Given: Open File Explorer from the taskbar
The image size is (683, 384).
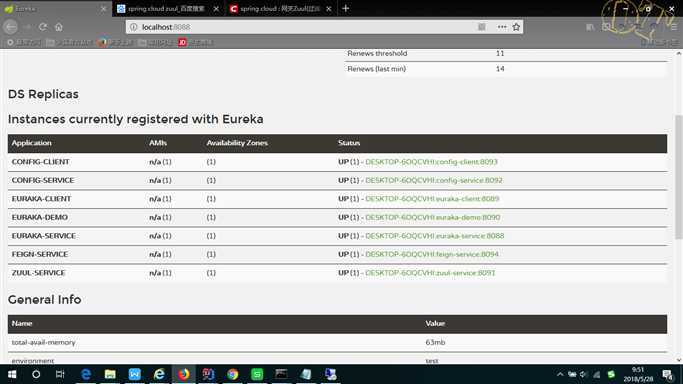Looking at the screenshot, I should [x=110, y=374].
